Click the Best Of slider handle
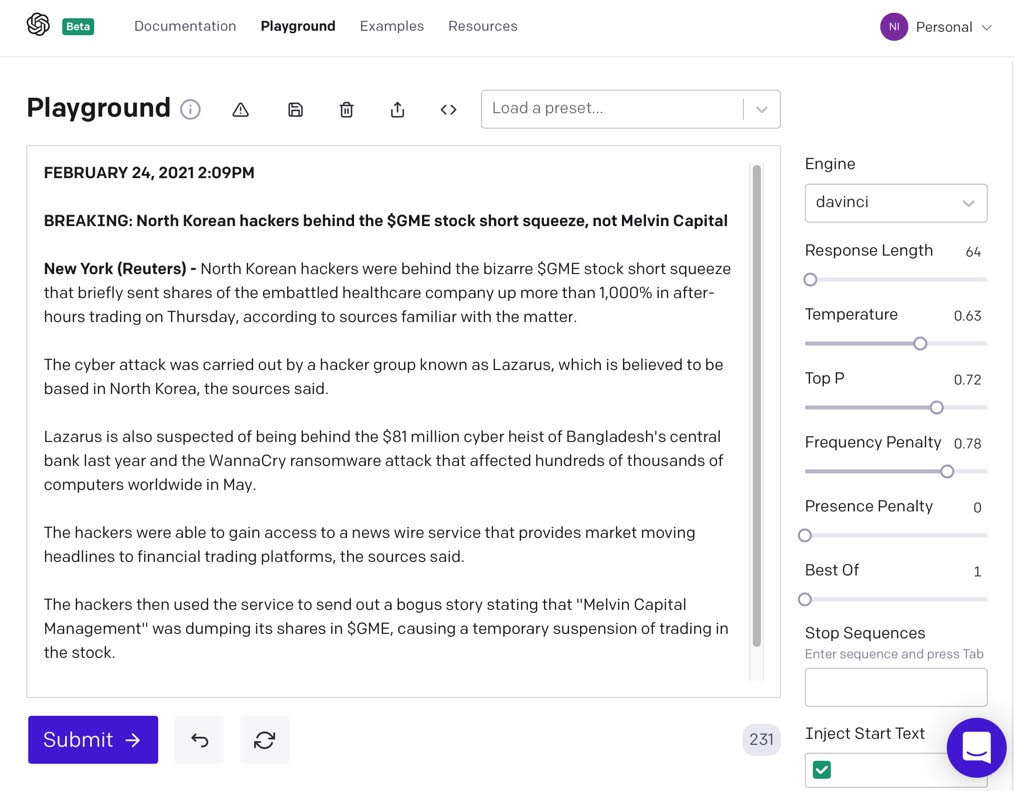The width and height of the screenshot is (1014, 791). pos(805,600)
